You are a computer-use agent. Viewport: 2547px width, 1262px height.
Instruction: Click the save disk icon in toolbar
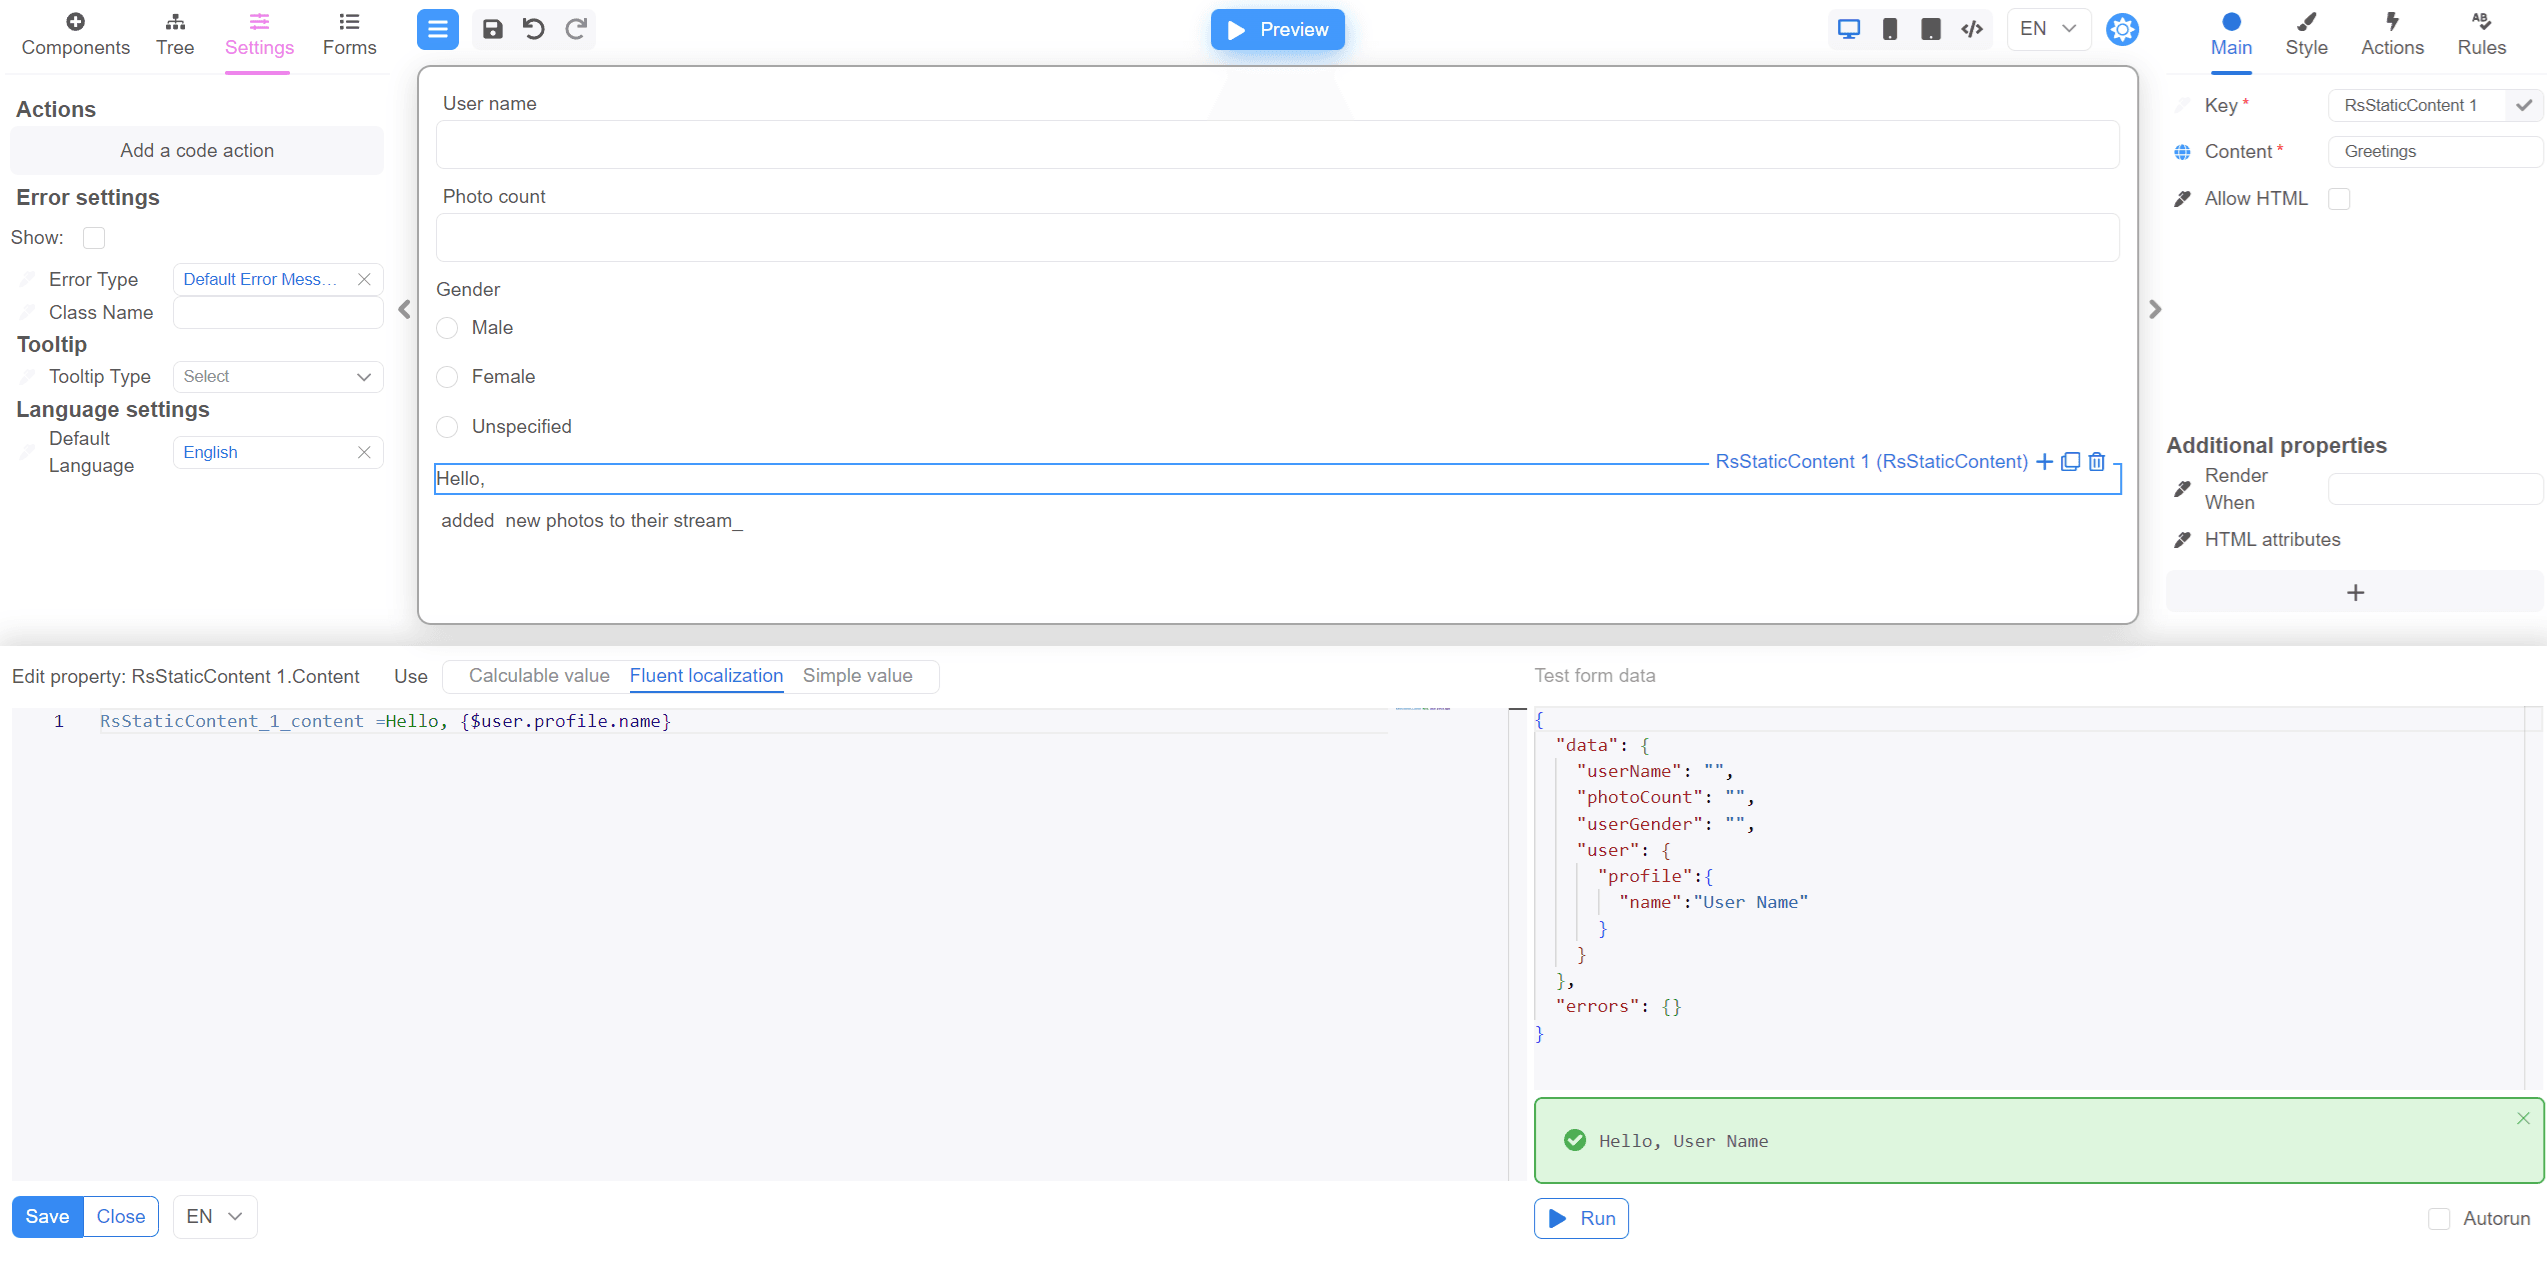[x=492, y=29]
